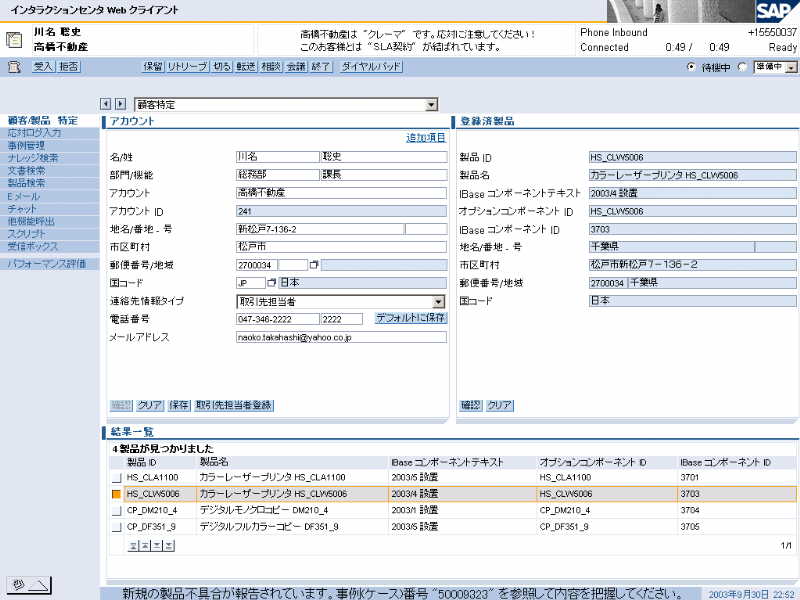Screen dimensions: 800x600
Task: Select 顧客/製品 特定 in left navigation
Action: (x=43, y=120)
